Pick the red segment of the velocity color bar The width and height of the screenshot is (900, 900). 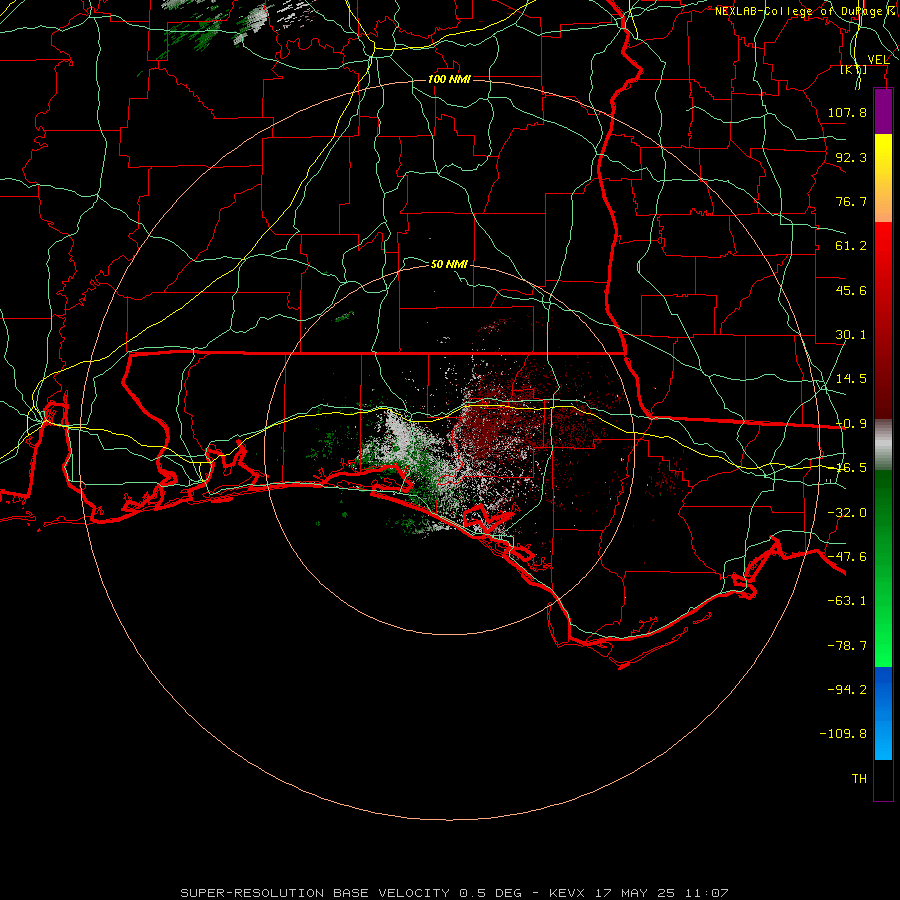click(x=883, y=320)
